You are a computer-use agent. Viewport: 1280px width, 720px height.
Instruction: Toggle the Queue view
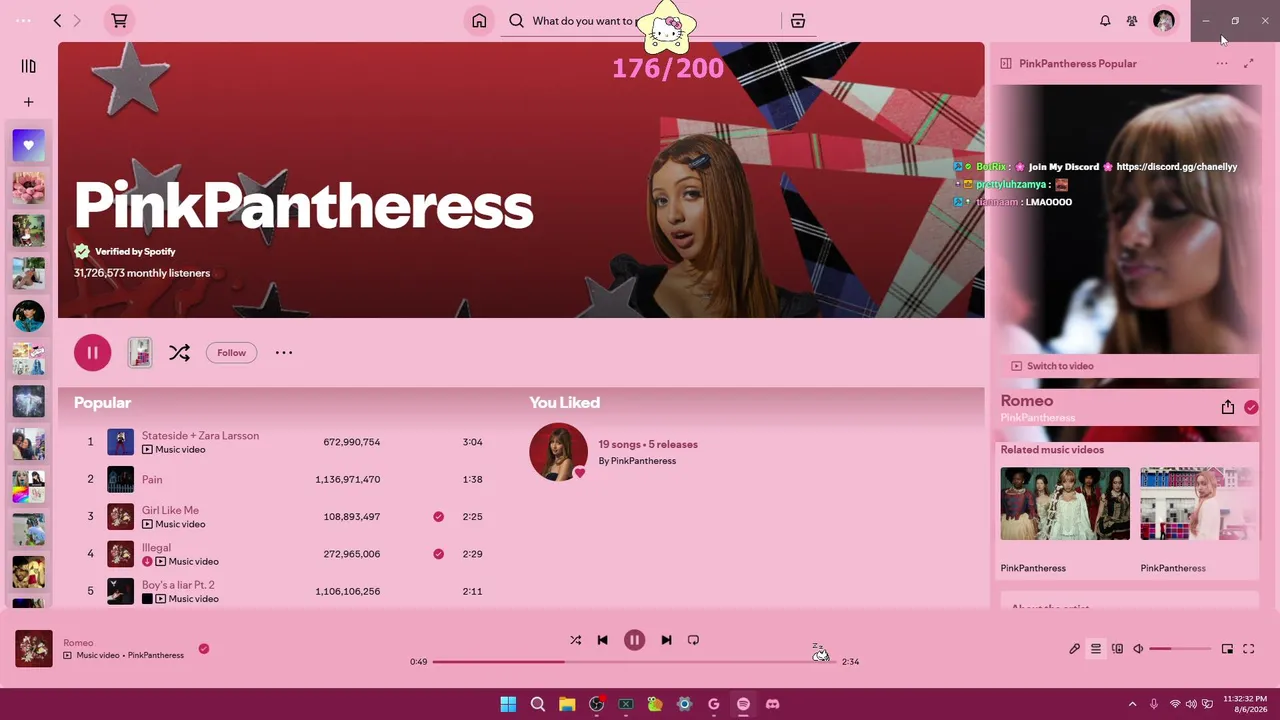(1096, 649)
